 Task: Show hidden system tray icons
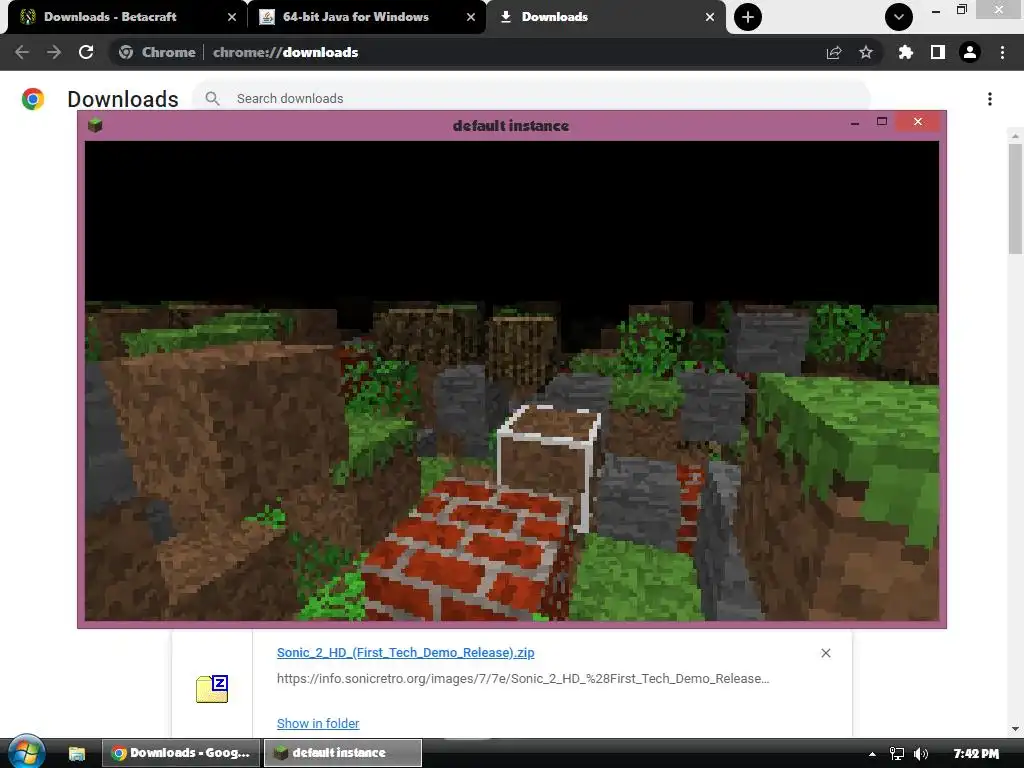(872, 754)
